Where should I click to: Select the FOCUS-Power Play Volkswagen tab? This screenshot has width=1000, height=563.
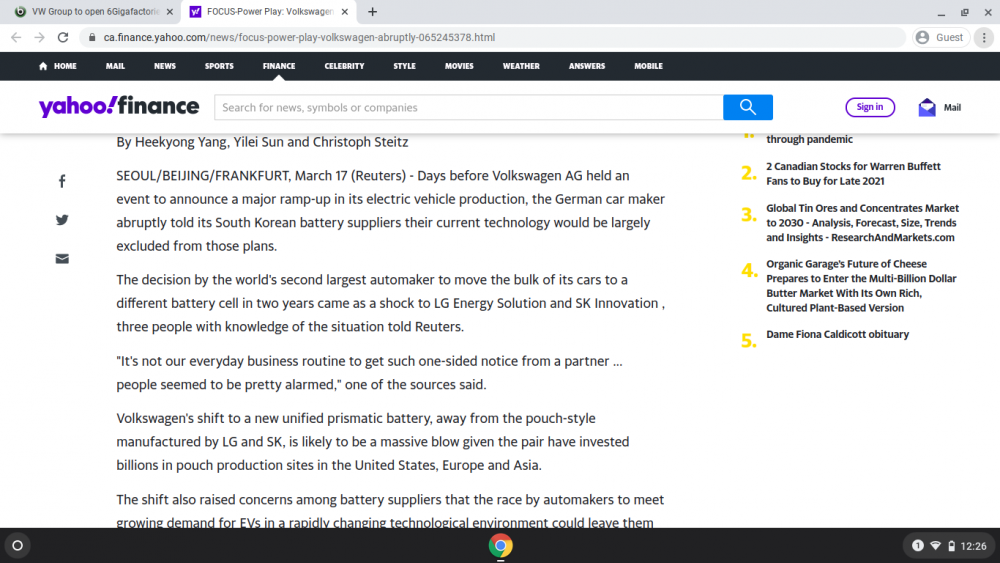[268, 11]
